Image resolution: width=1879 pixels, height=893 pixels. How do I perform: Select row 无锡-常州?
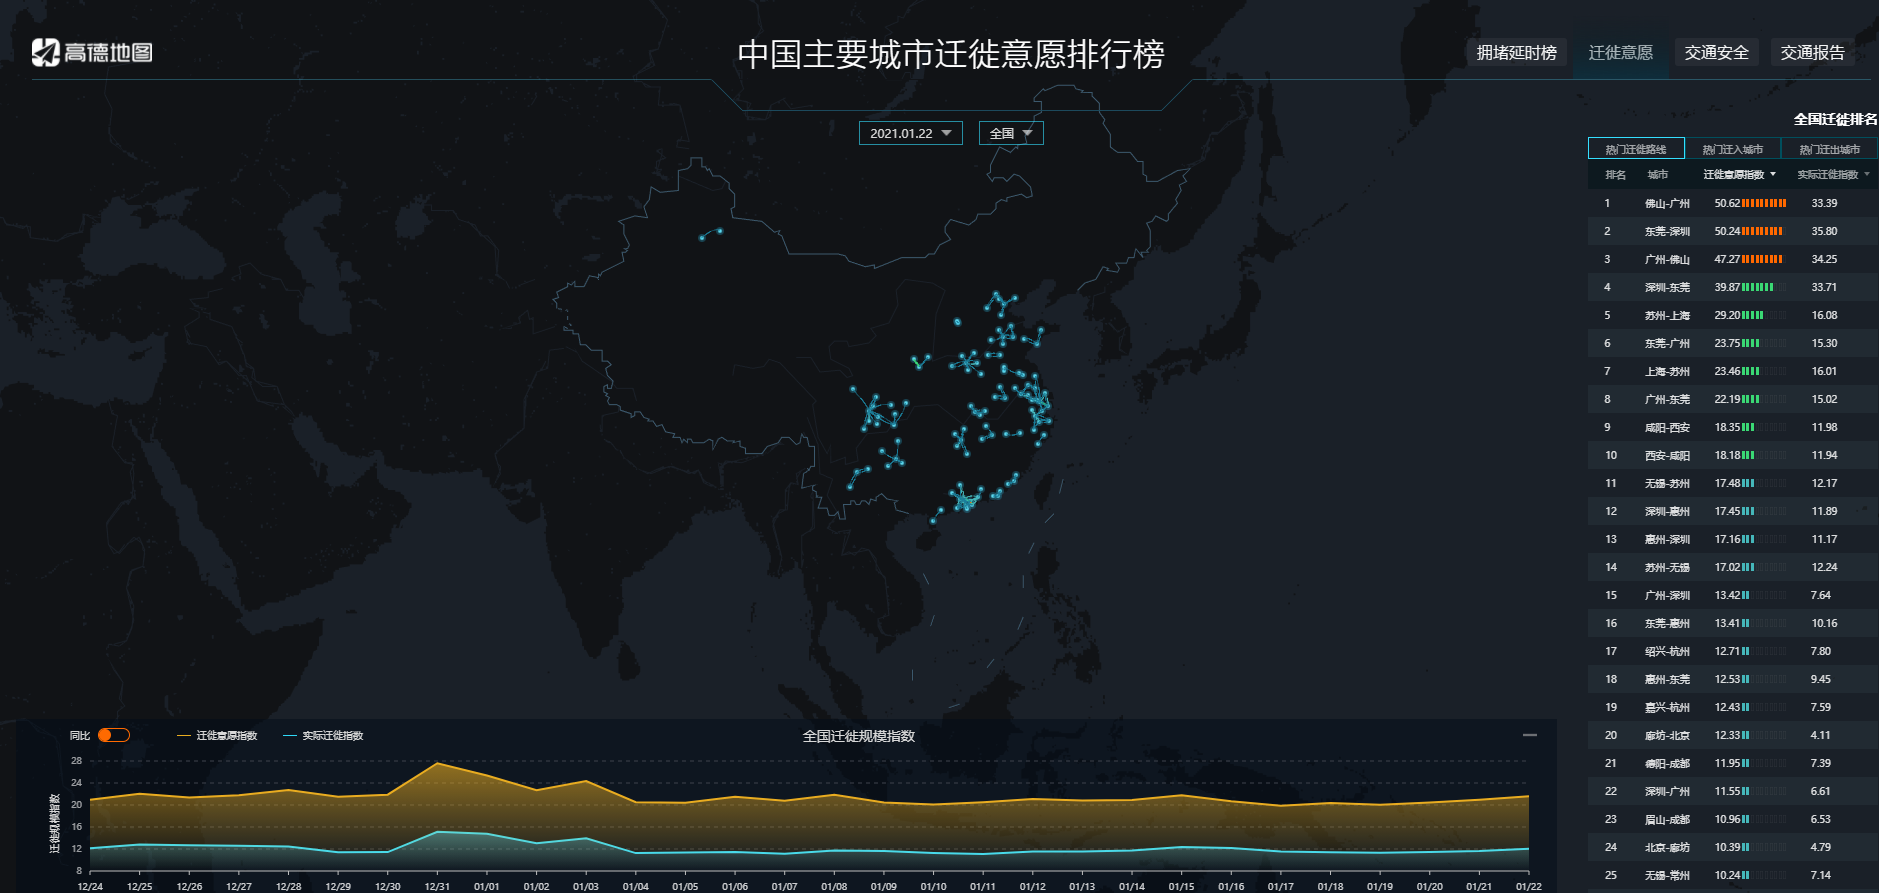[x=1733, y=875]
